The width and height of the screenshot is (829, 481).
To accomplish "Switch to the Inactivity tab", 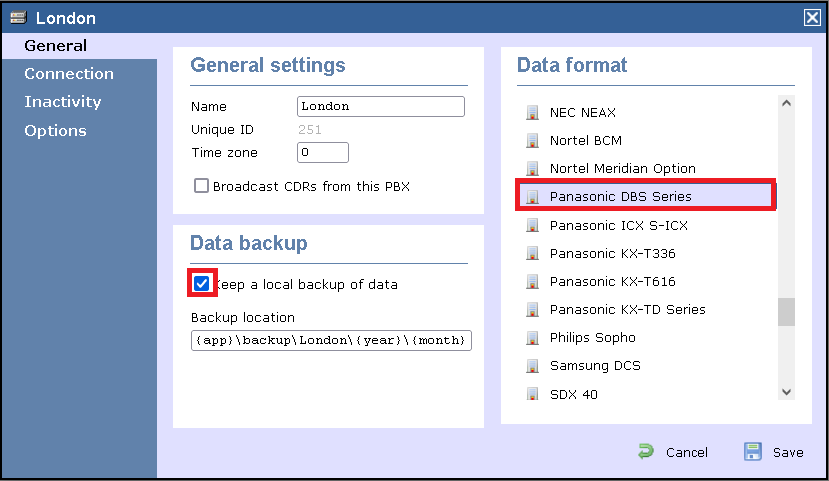I will pyautogui.click(x=63, y=102).
